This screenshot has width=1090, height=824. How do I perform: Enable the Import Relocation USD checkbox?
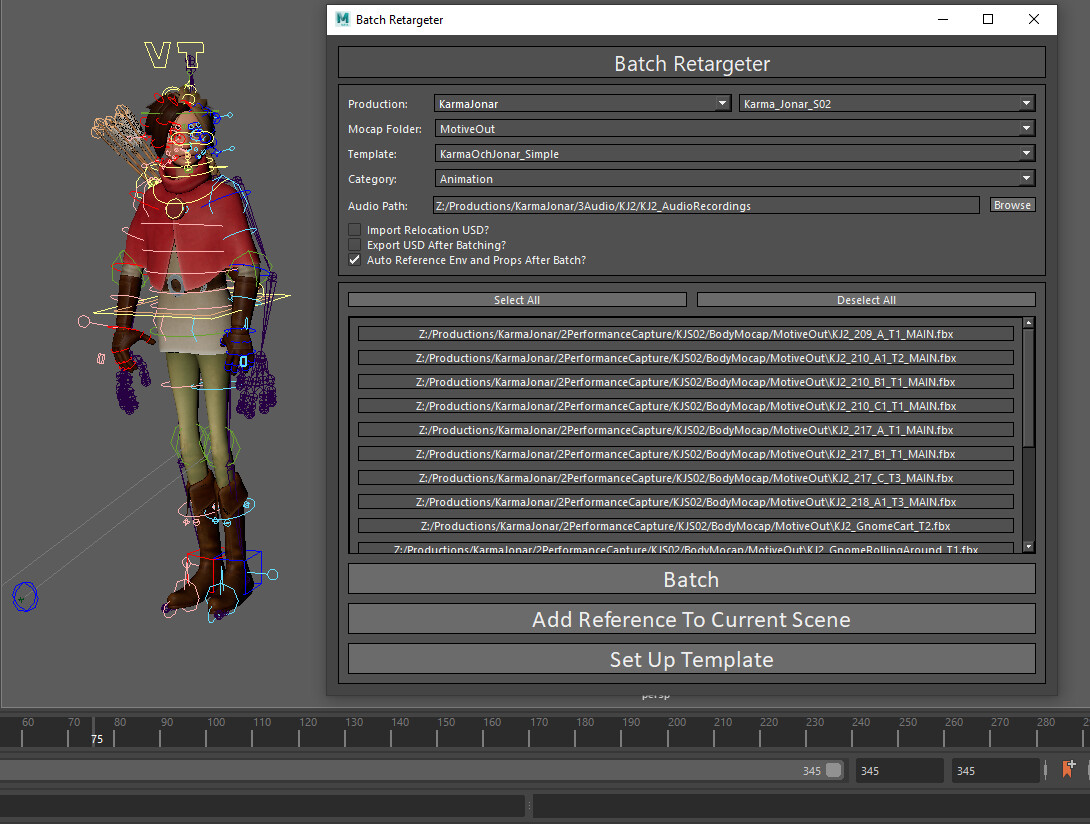(x=354, y=229)
